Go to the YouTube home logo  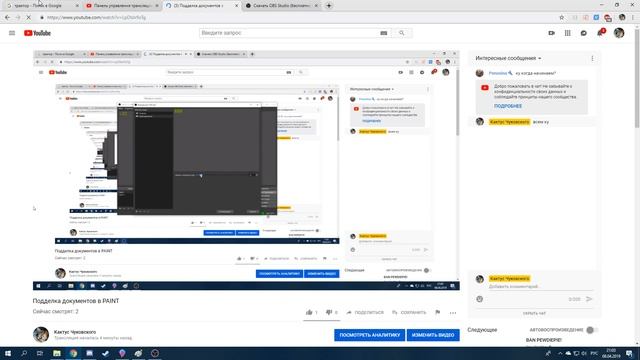[x=37, y=33]
